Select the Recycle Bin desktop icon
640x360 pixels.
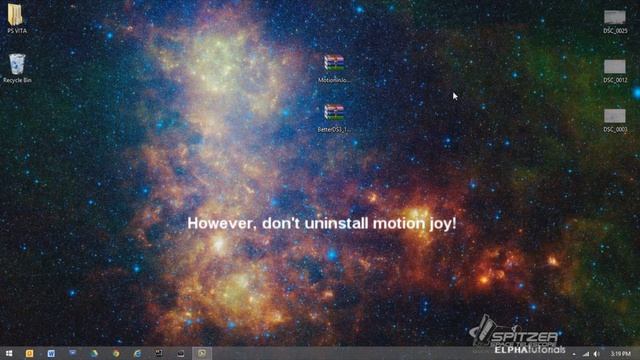pyautogui.click(x=17, y=68)
